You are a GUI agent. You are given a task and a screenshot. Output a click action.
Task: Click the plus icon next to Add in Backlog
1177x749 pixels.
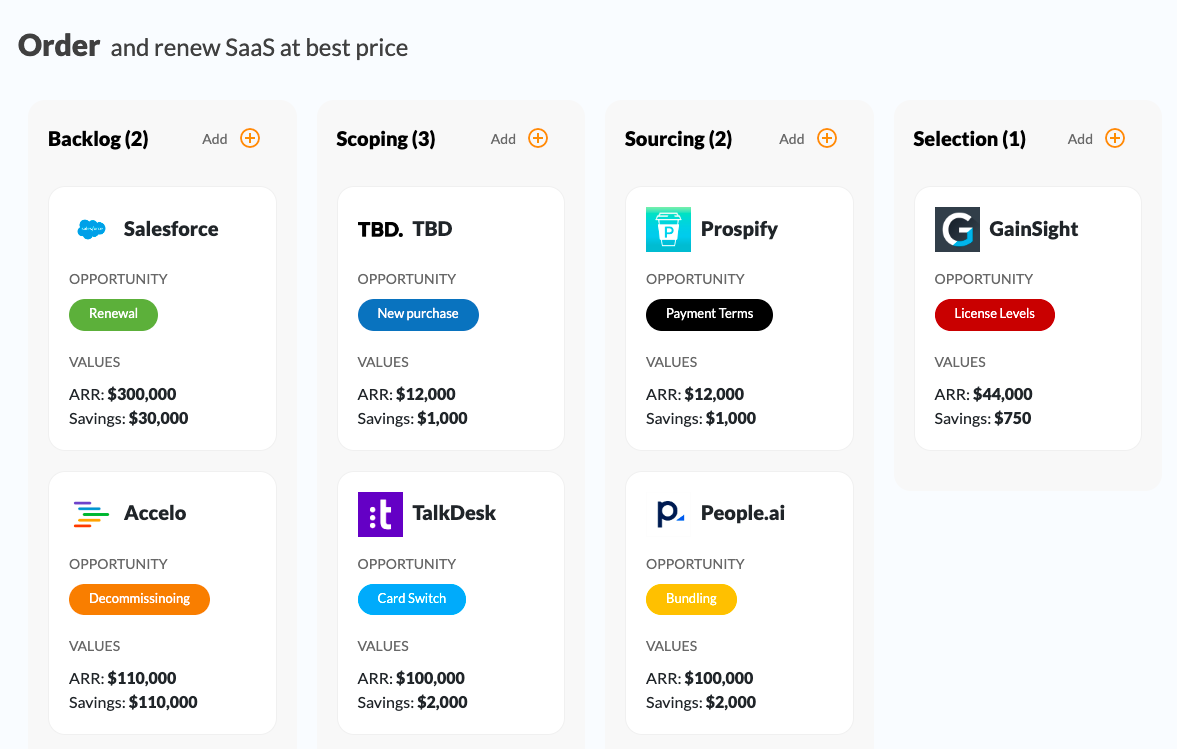[x=250, y=138]
